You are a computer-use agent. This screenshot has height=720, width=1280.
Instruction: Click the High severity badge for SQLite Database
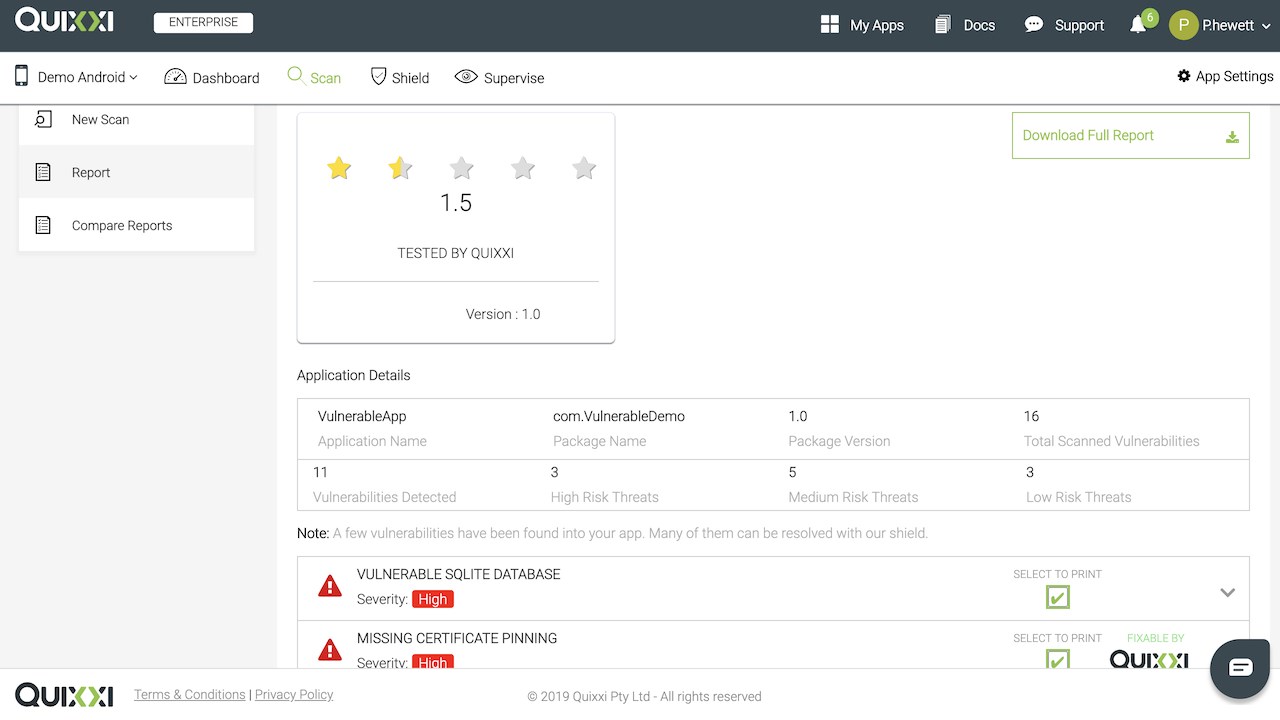click(x=433, y=599)
